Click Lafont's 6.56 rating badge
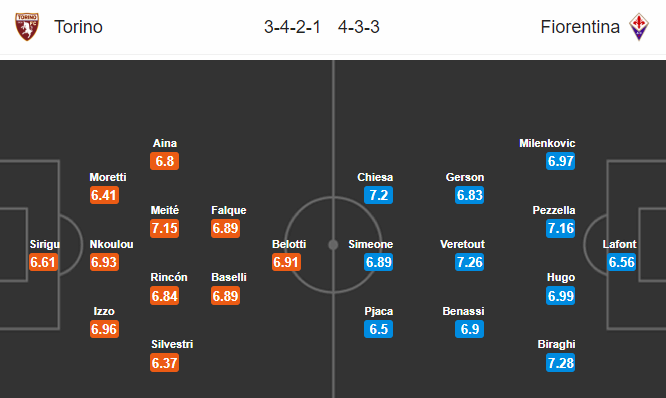 tap(621, 262)
